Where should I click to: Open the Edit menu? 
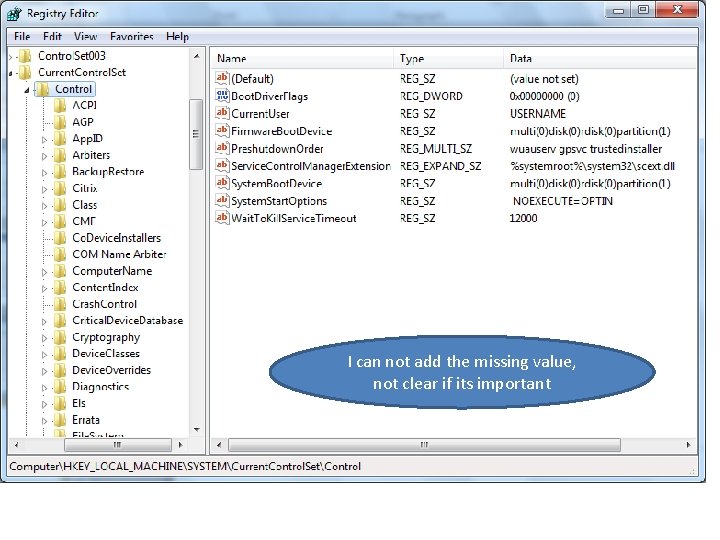coord(52,36)
